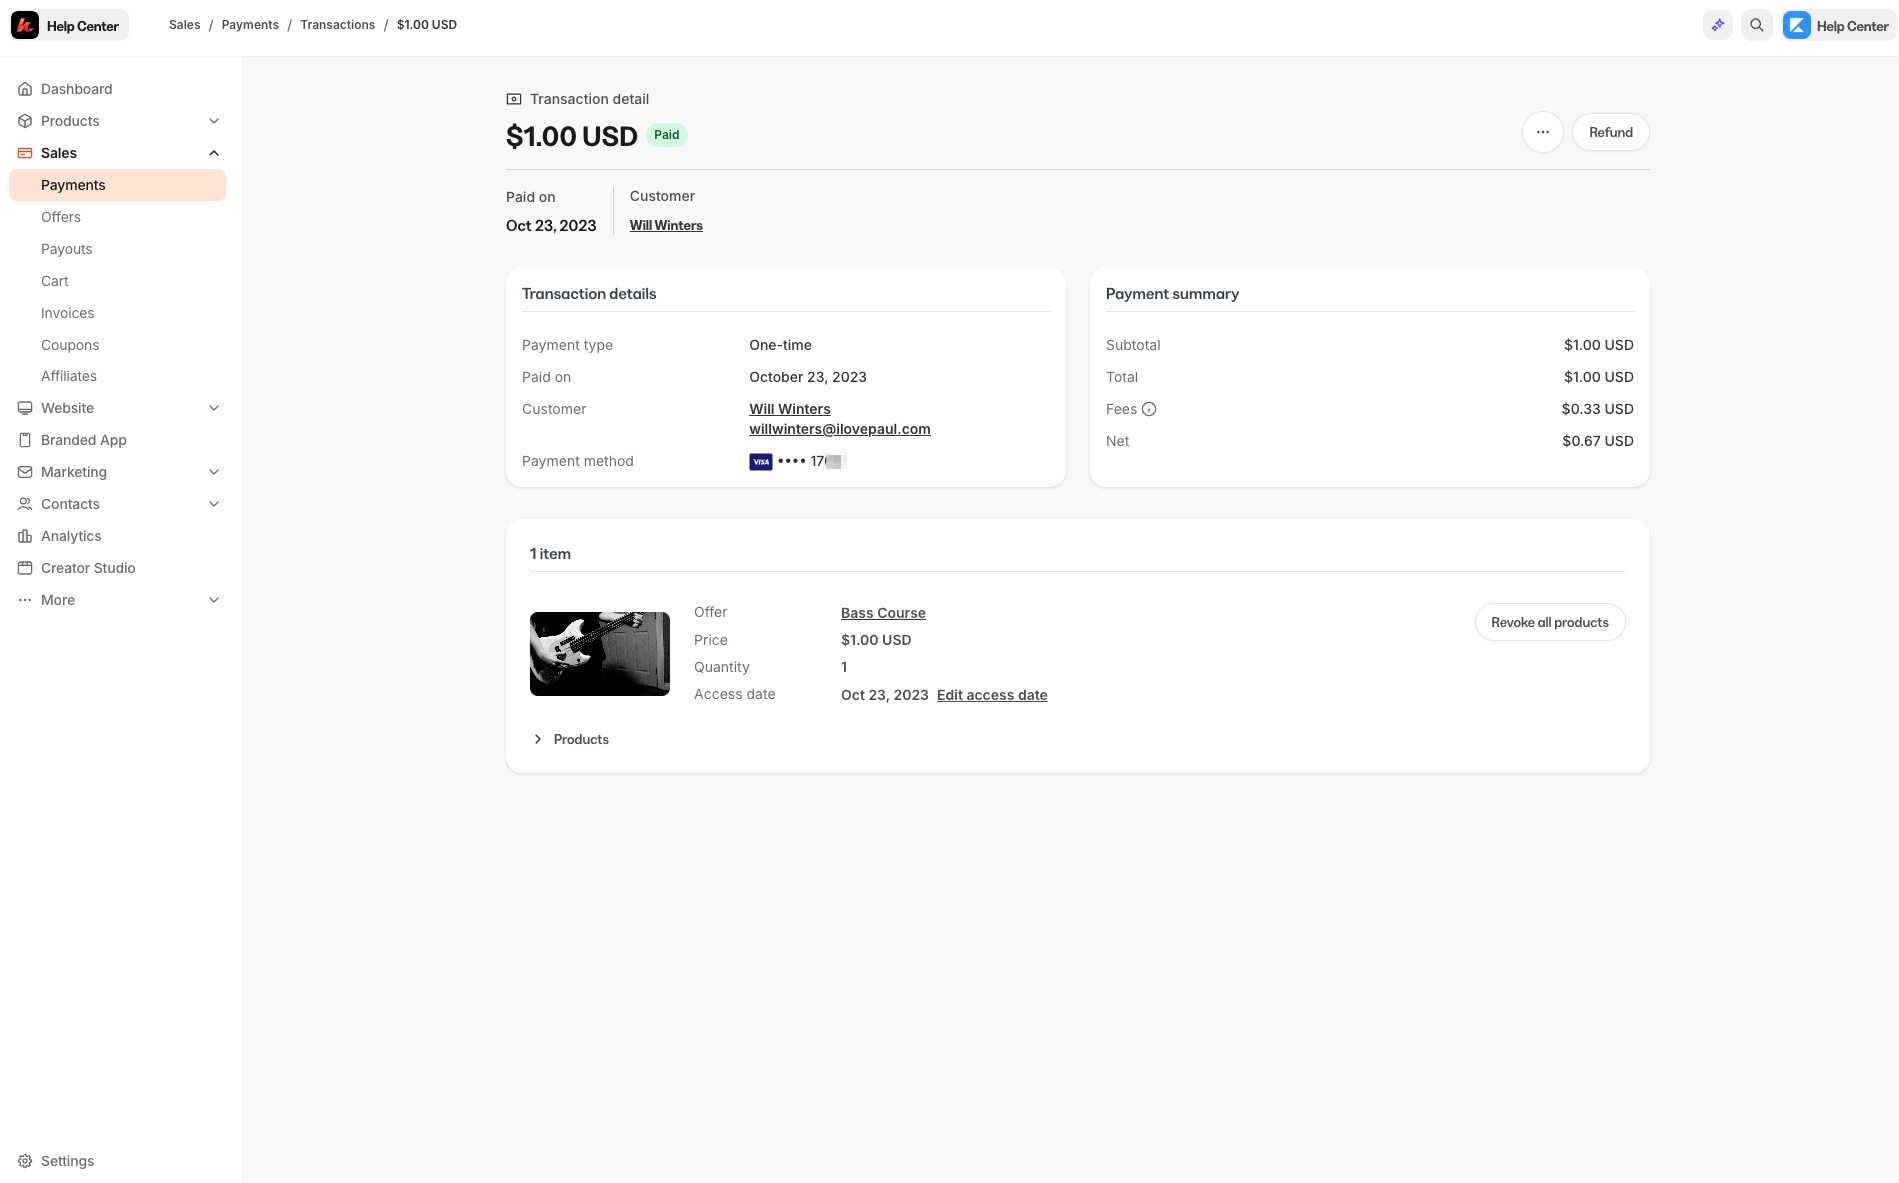Open the Edit access date link
This screenshot has height=1183, width=1899.
992,695
